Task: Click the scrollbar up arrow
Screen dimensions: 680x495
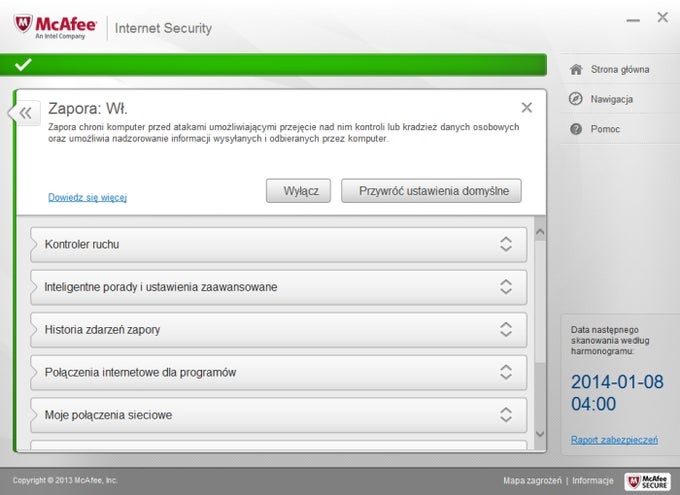Action: click(x=540, y=232)
